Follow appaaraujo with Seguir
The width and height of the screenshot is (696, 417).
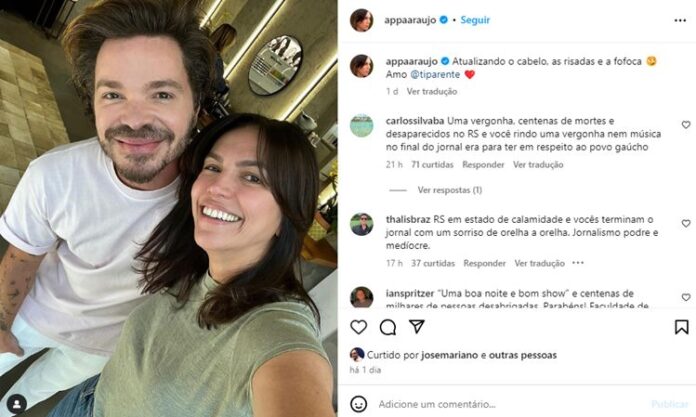475,20
